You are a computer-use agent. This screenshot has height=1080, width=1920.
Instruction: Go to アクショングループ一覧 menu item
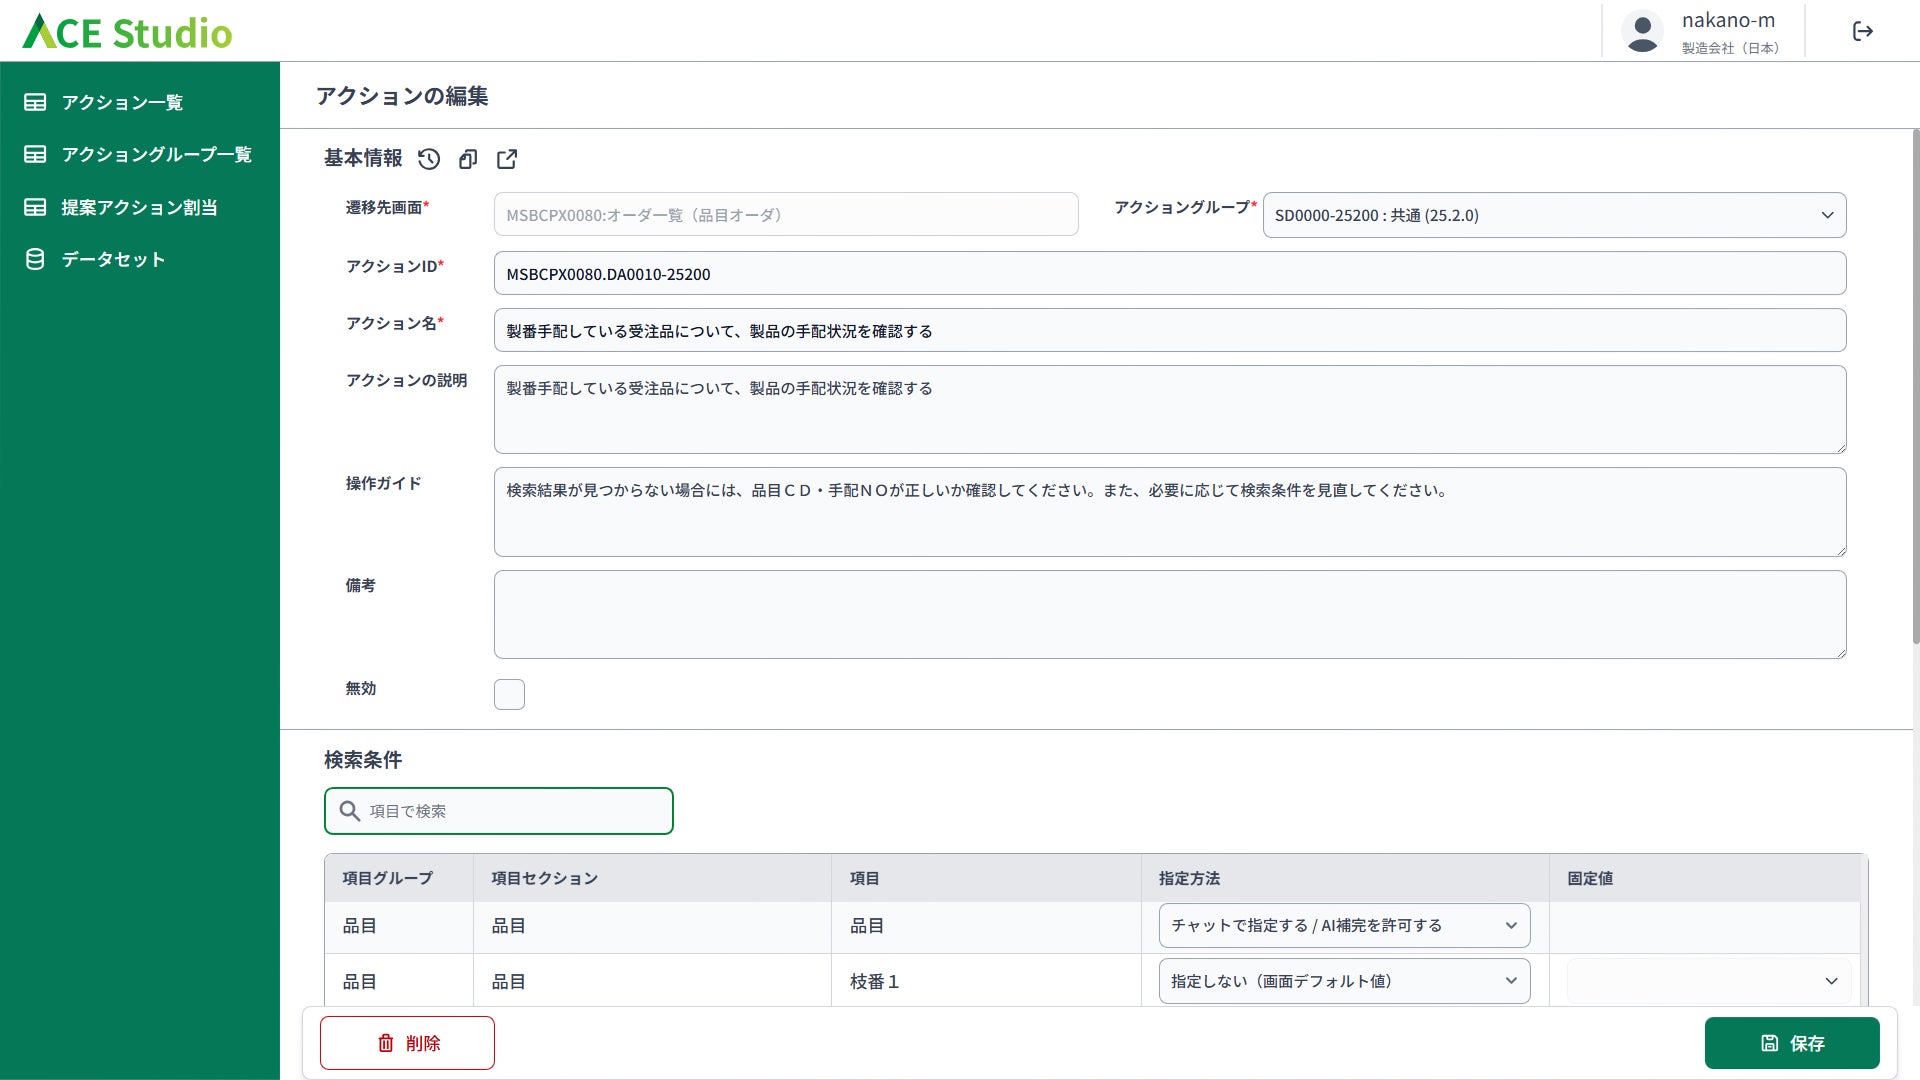(156, 154)
